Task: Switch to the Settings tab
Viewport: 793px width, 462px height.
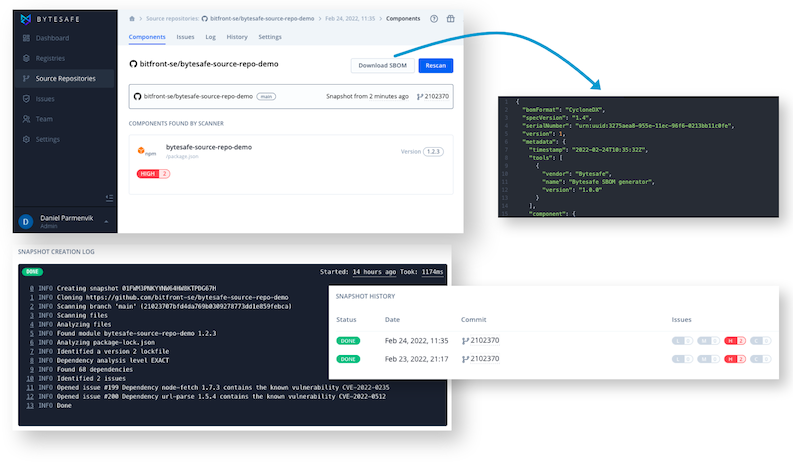Action: (x=270, y=37)
